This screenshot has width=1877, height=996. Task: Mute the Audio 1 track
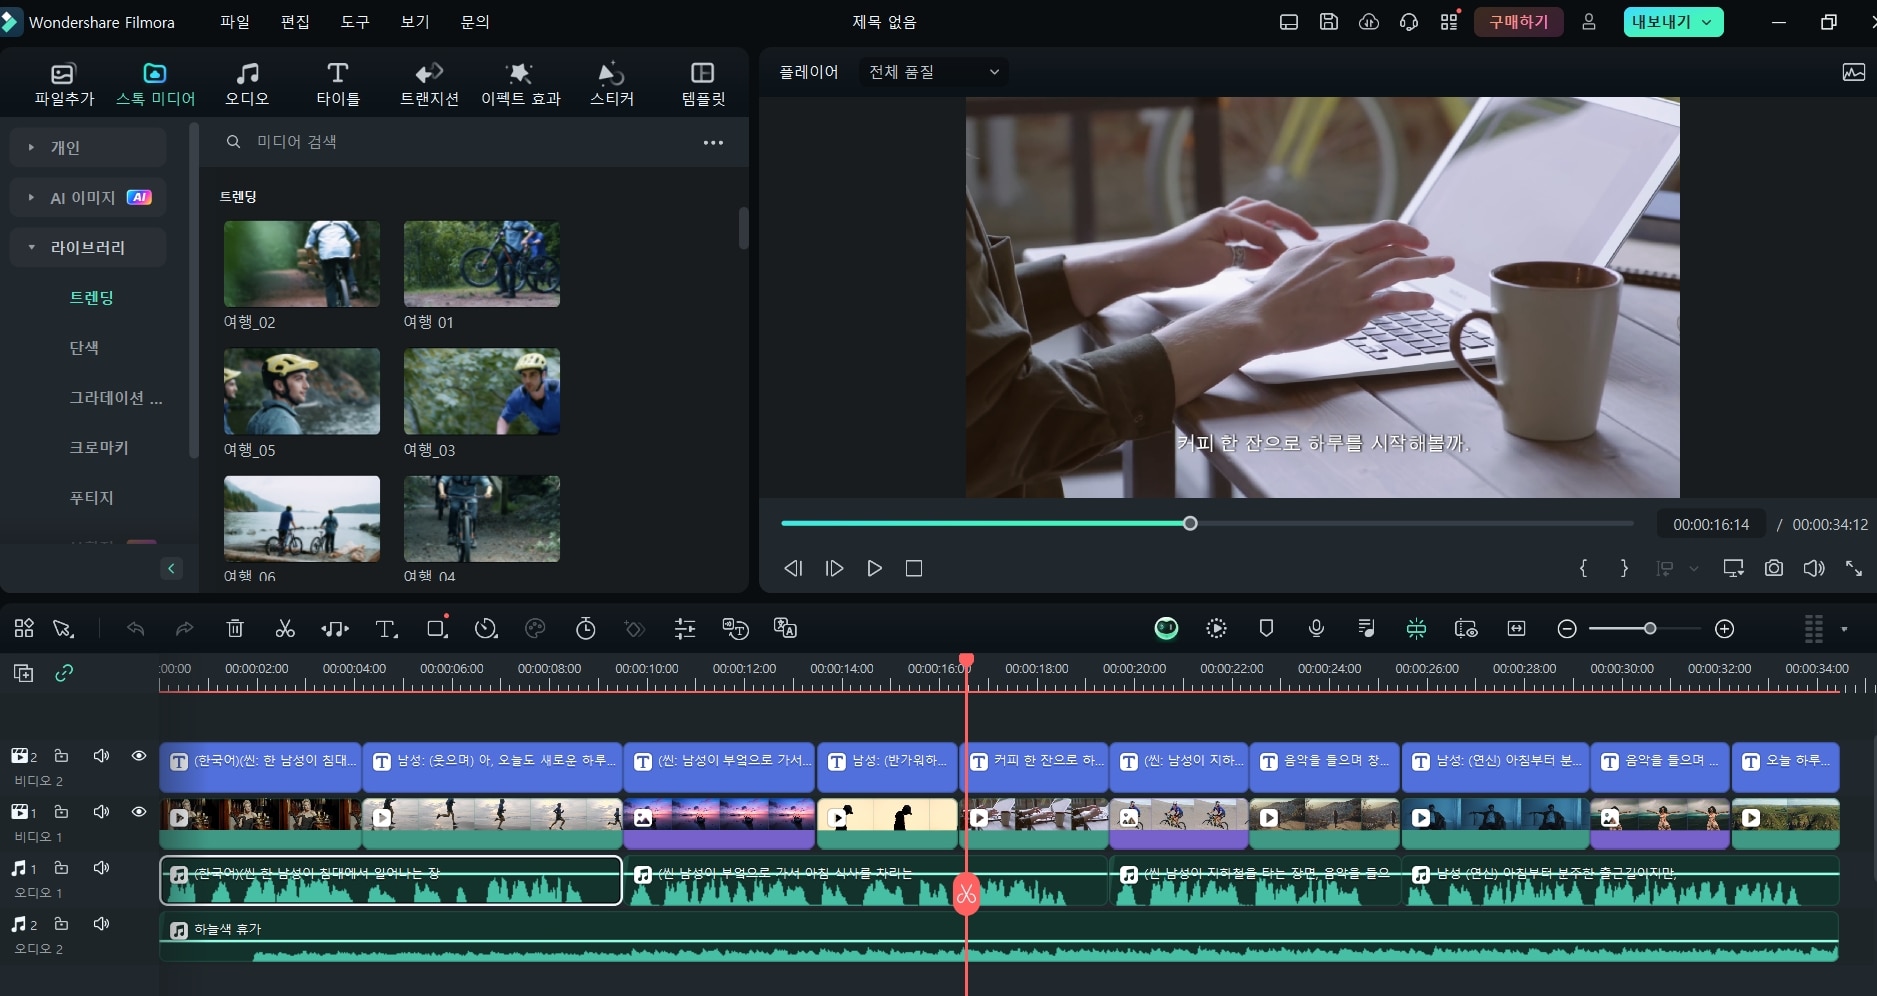[101, 868]
